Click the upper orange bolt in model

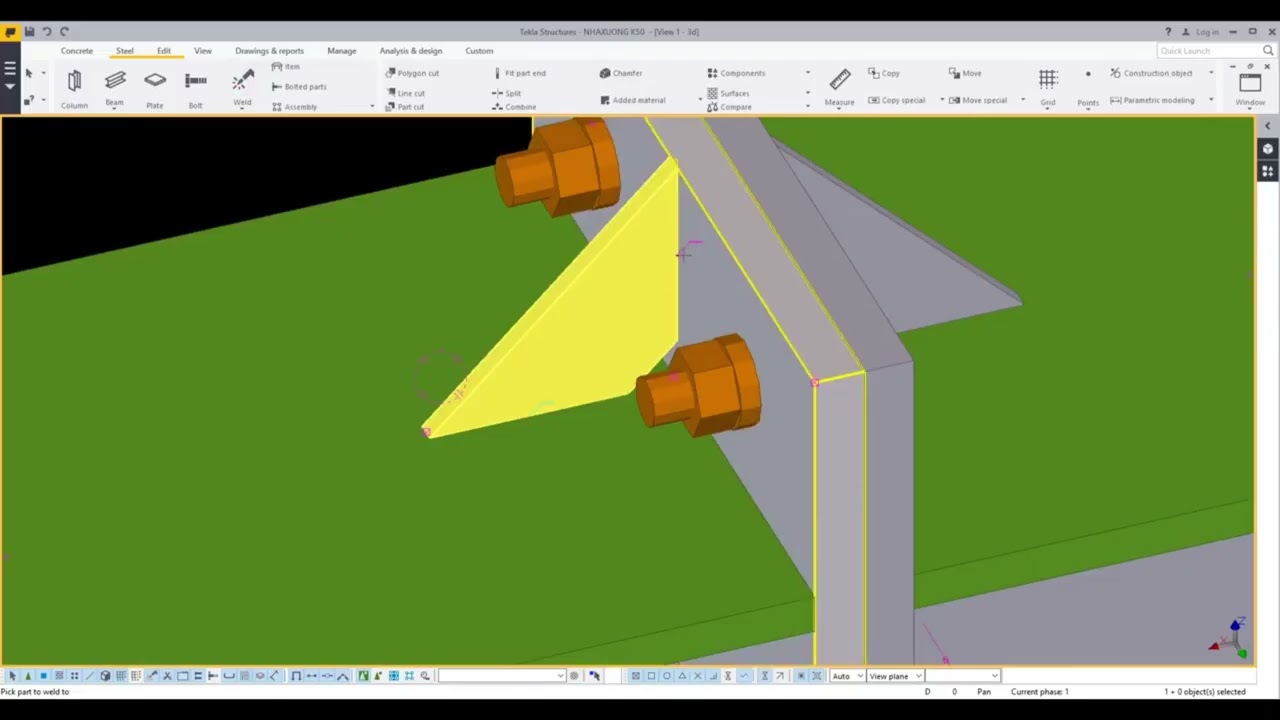pyautogui.click(x=558, y=167)
